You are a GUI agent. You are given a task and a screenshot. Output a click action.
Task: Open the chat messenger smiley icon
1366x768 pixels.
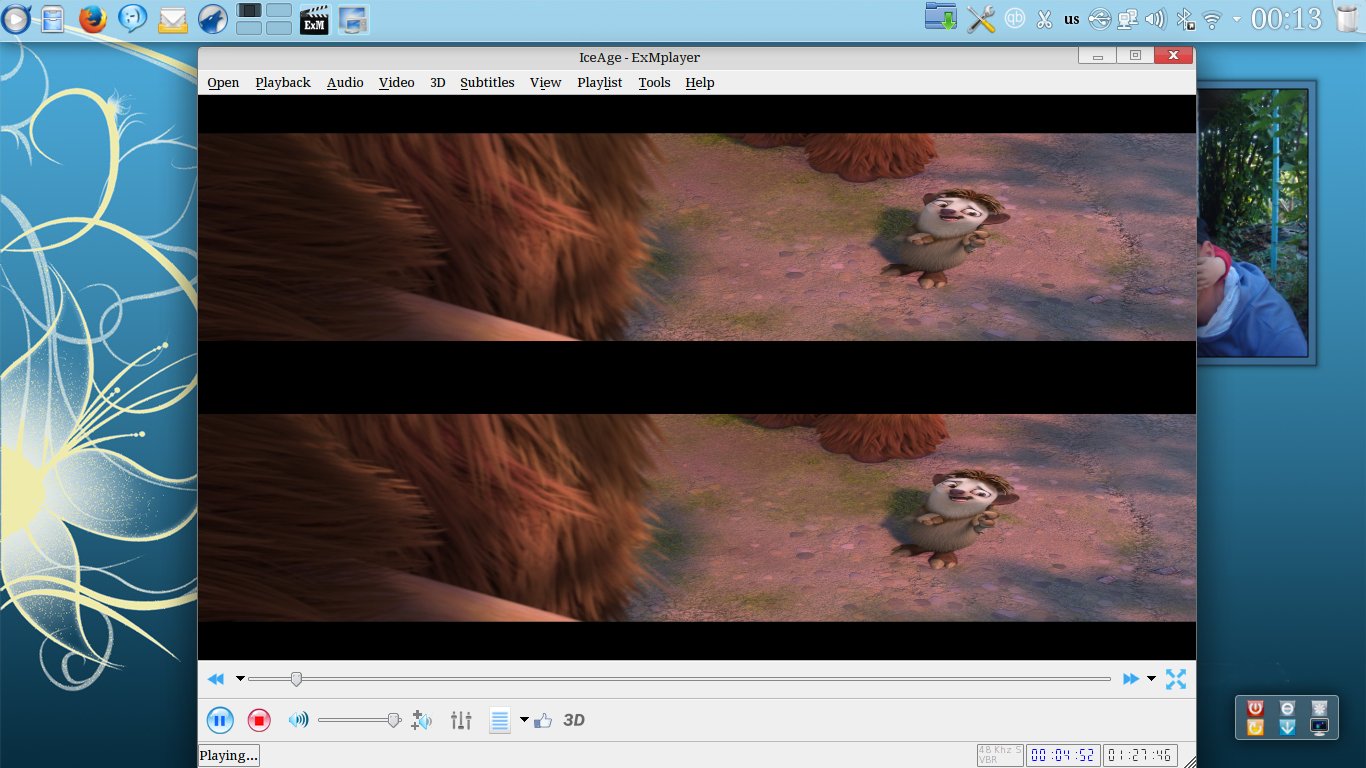pos(132,18)
